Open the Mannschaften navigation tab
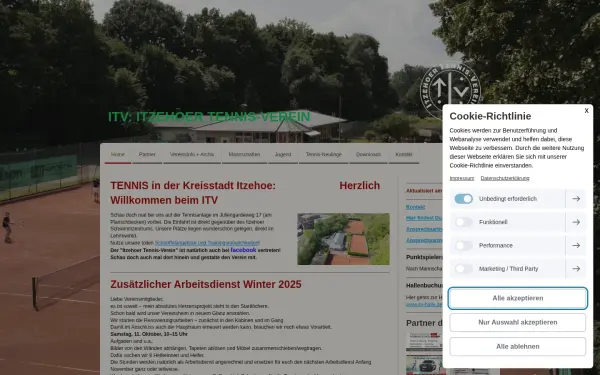The width and height of the screenshot is (600, 375). click(244, 155)
